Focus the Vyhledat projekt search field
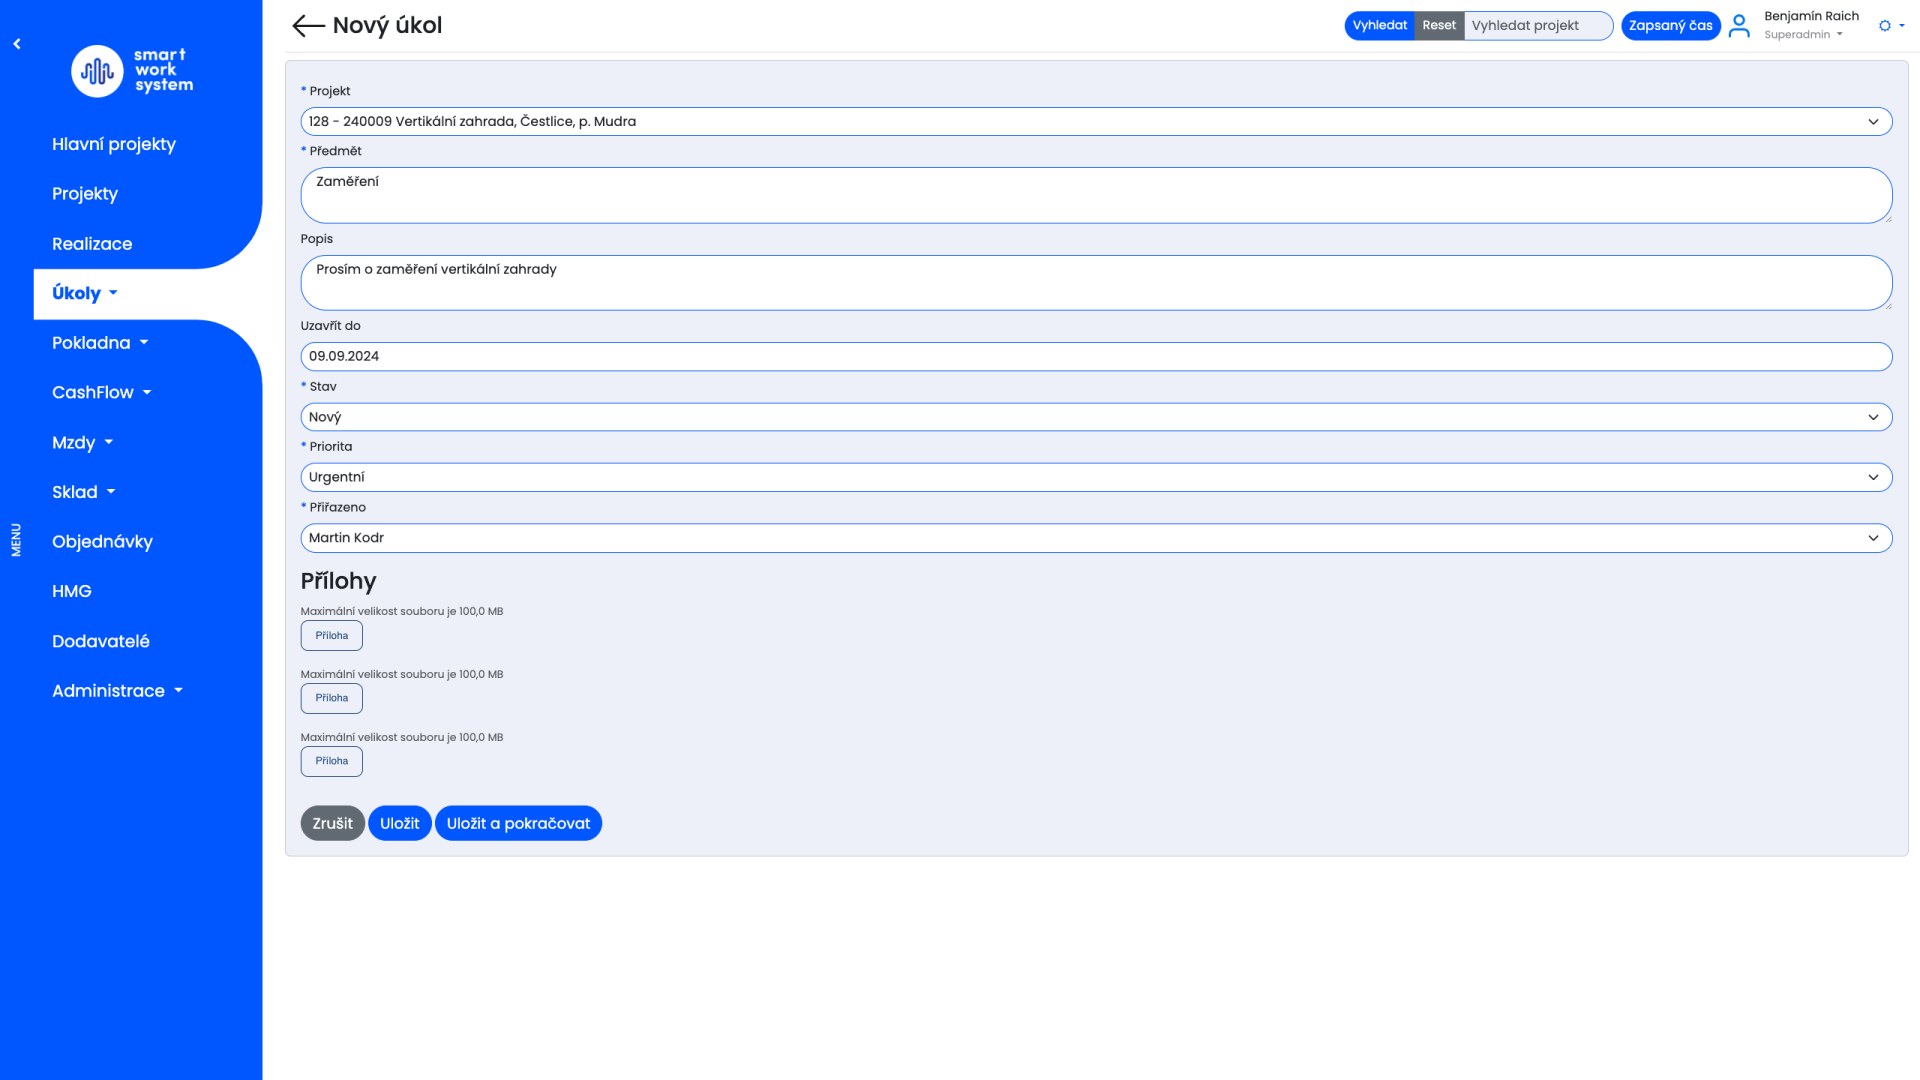1920x1080 pixels. click(1537, 26)
